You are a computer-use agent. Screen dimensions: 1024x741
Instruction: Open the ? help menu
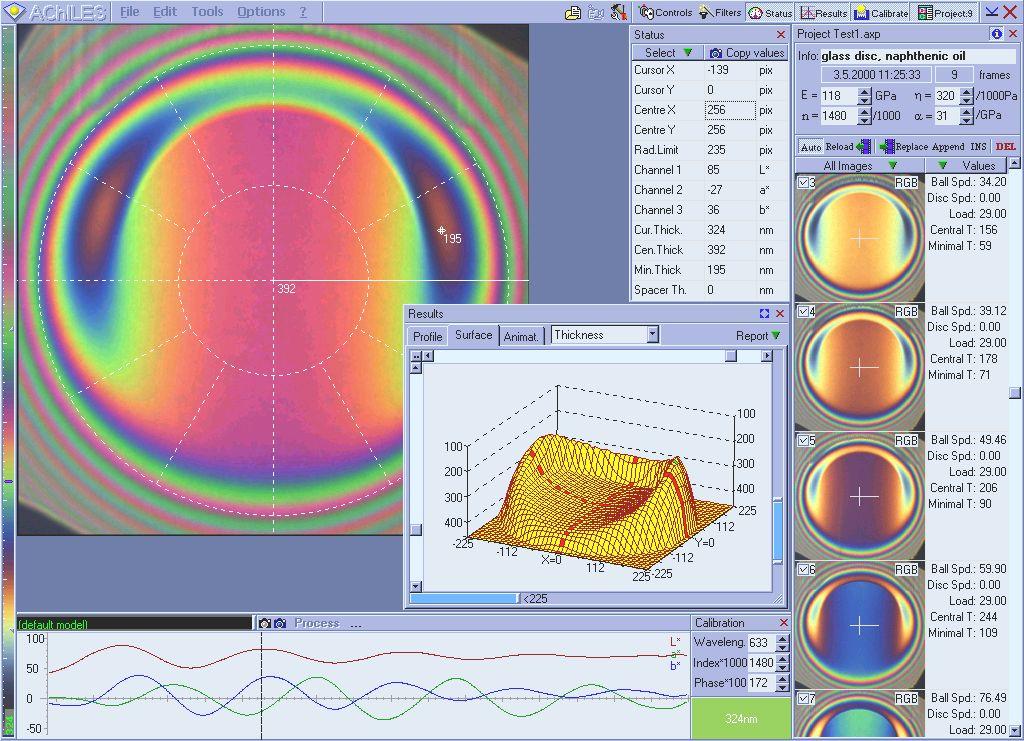tap(303, 12)
